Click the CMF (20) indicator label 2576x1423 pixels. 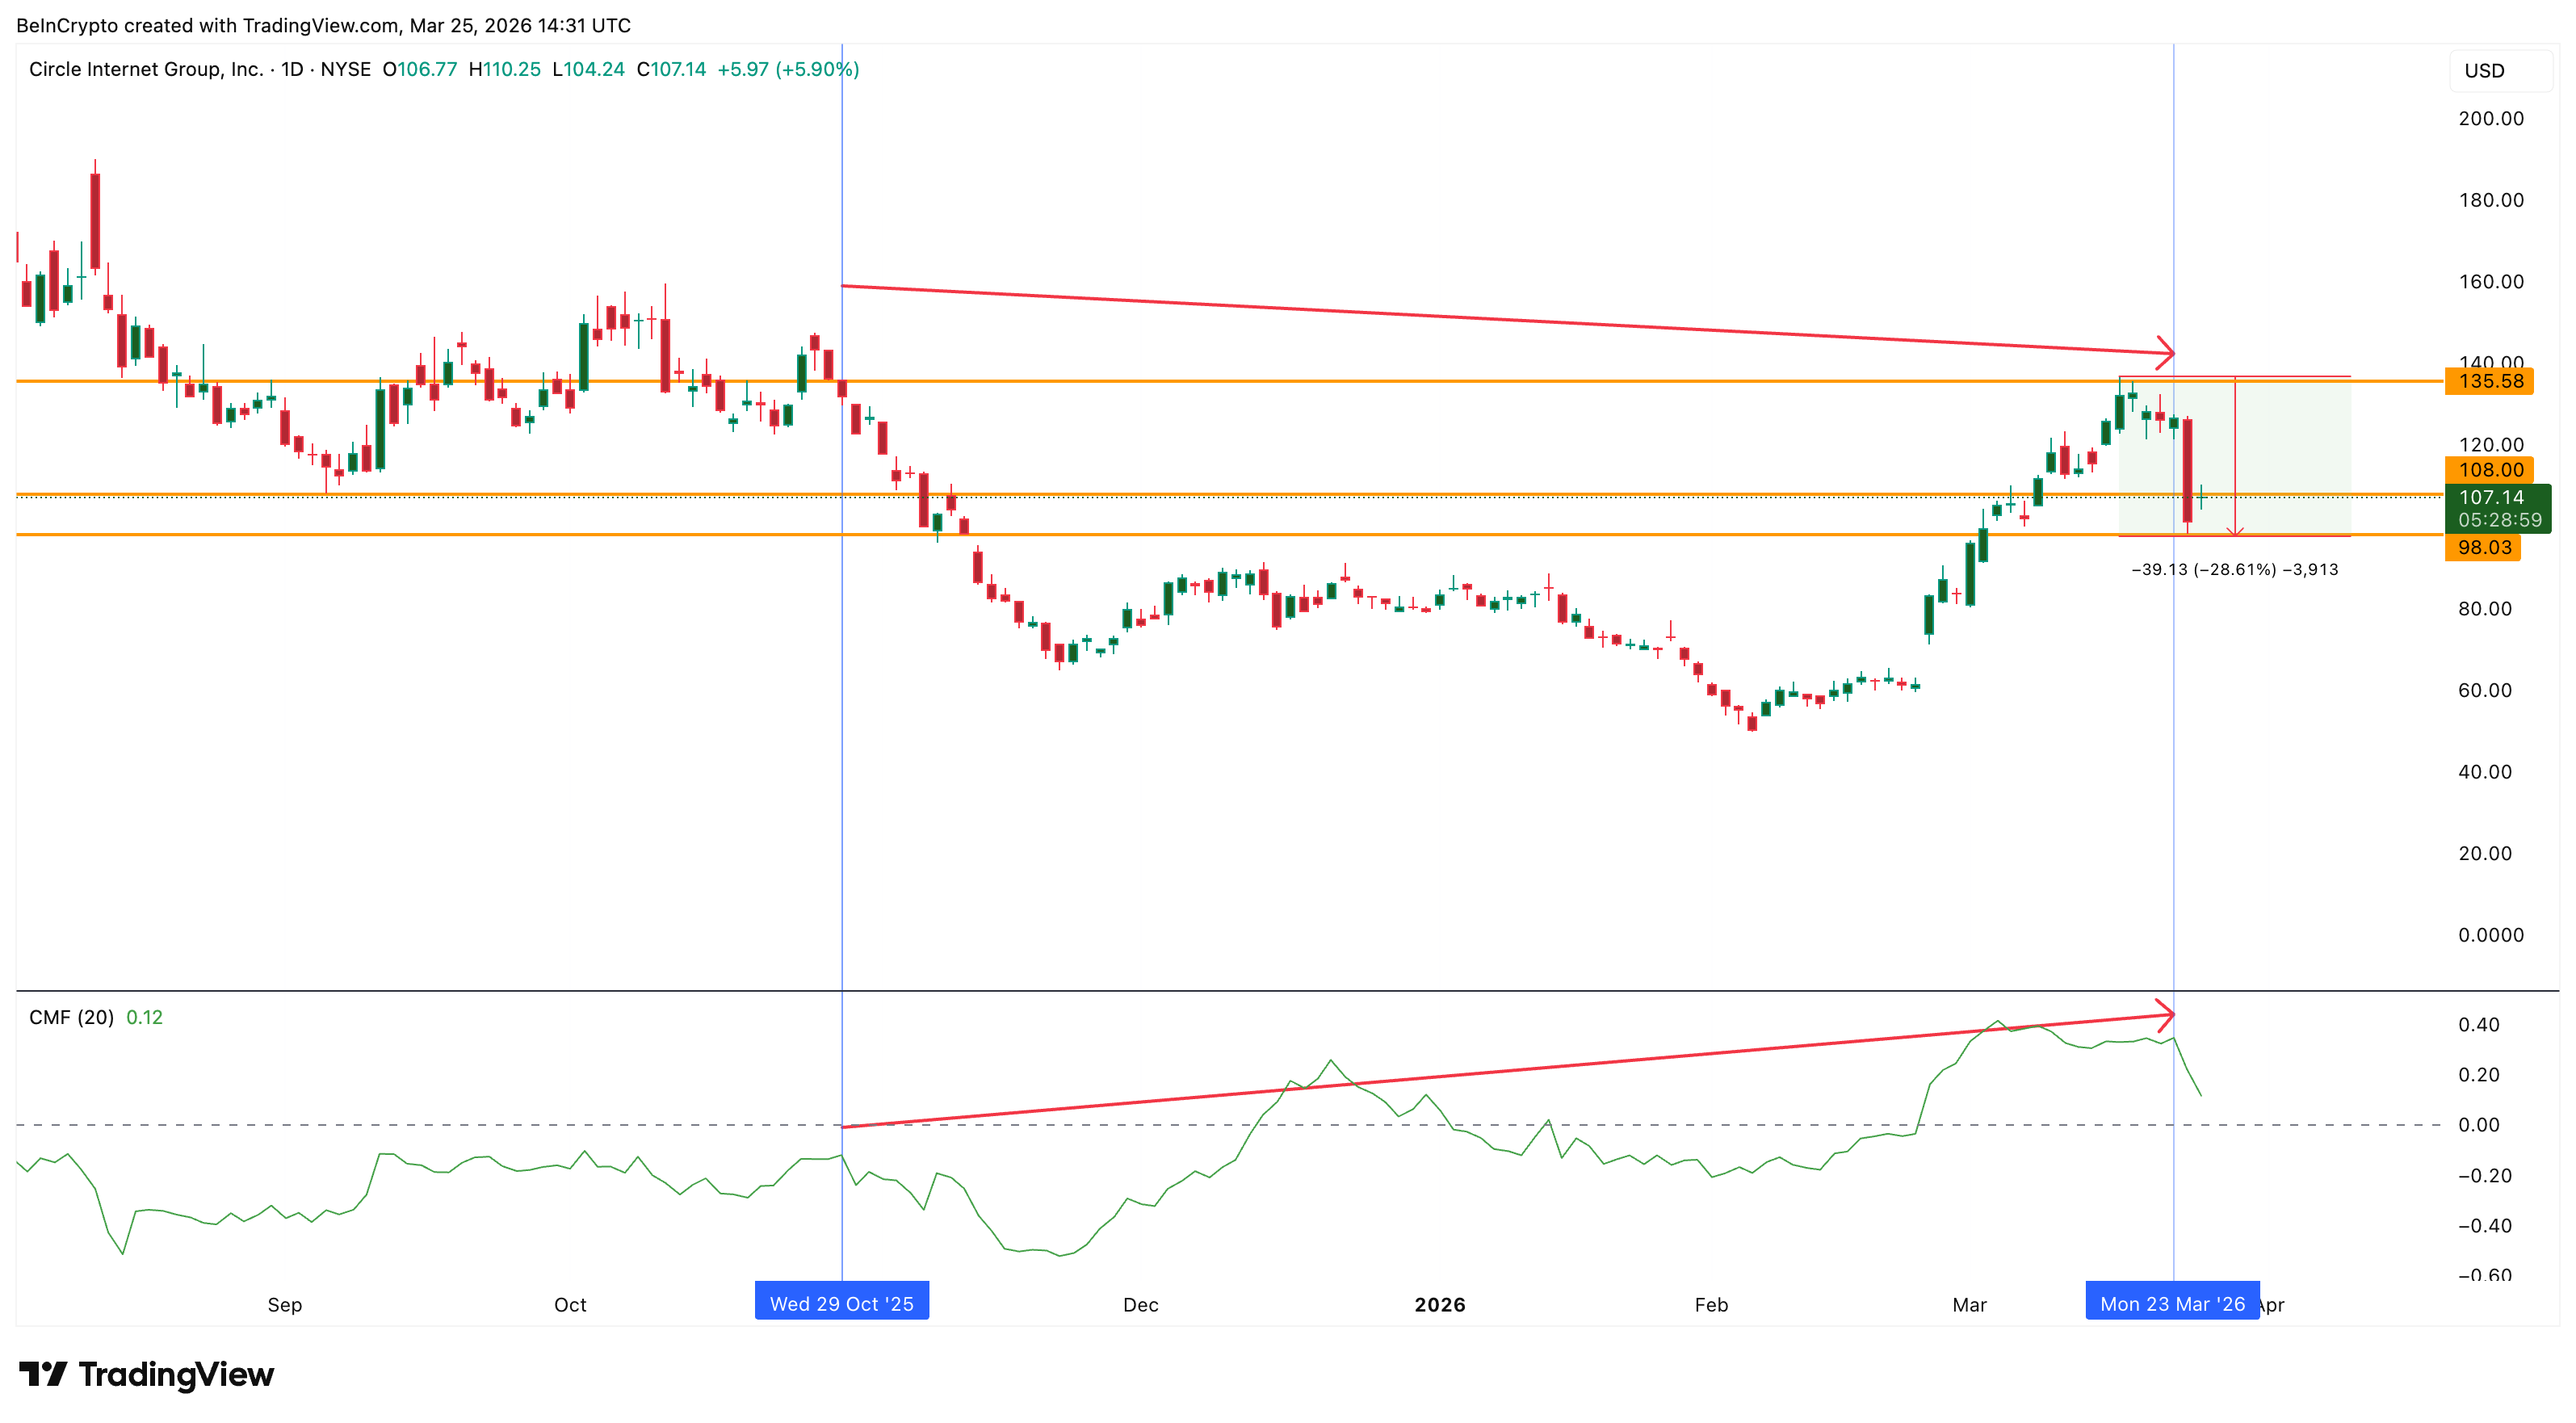pos(71,1017)
